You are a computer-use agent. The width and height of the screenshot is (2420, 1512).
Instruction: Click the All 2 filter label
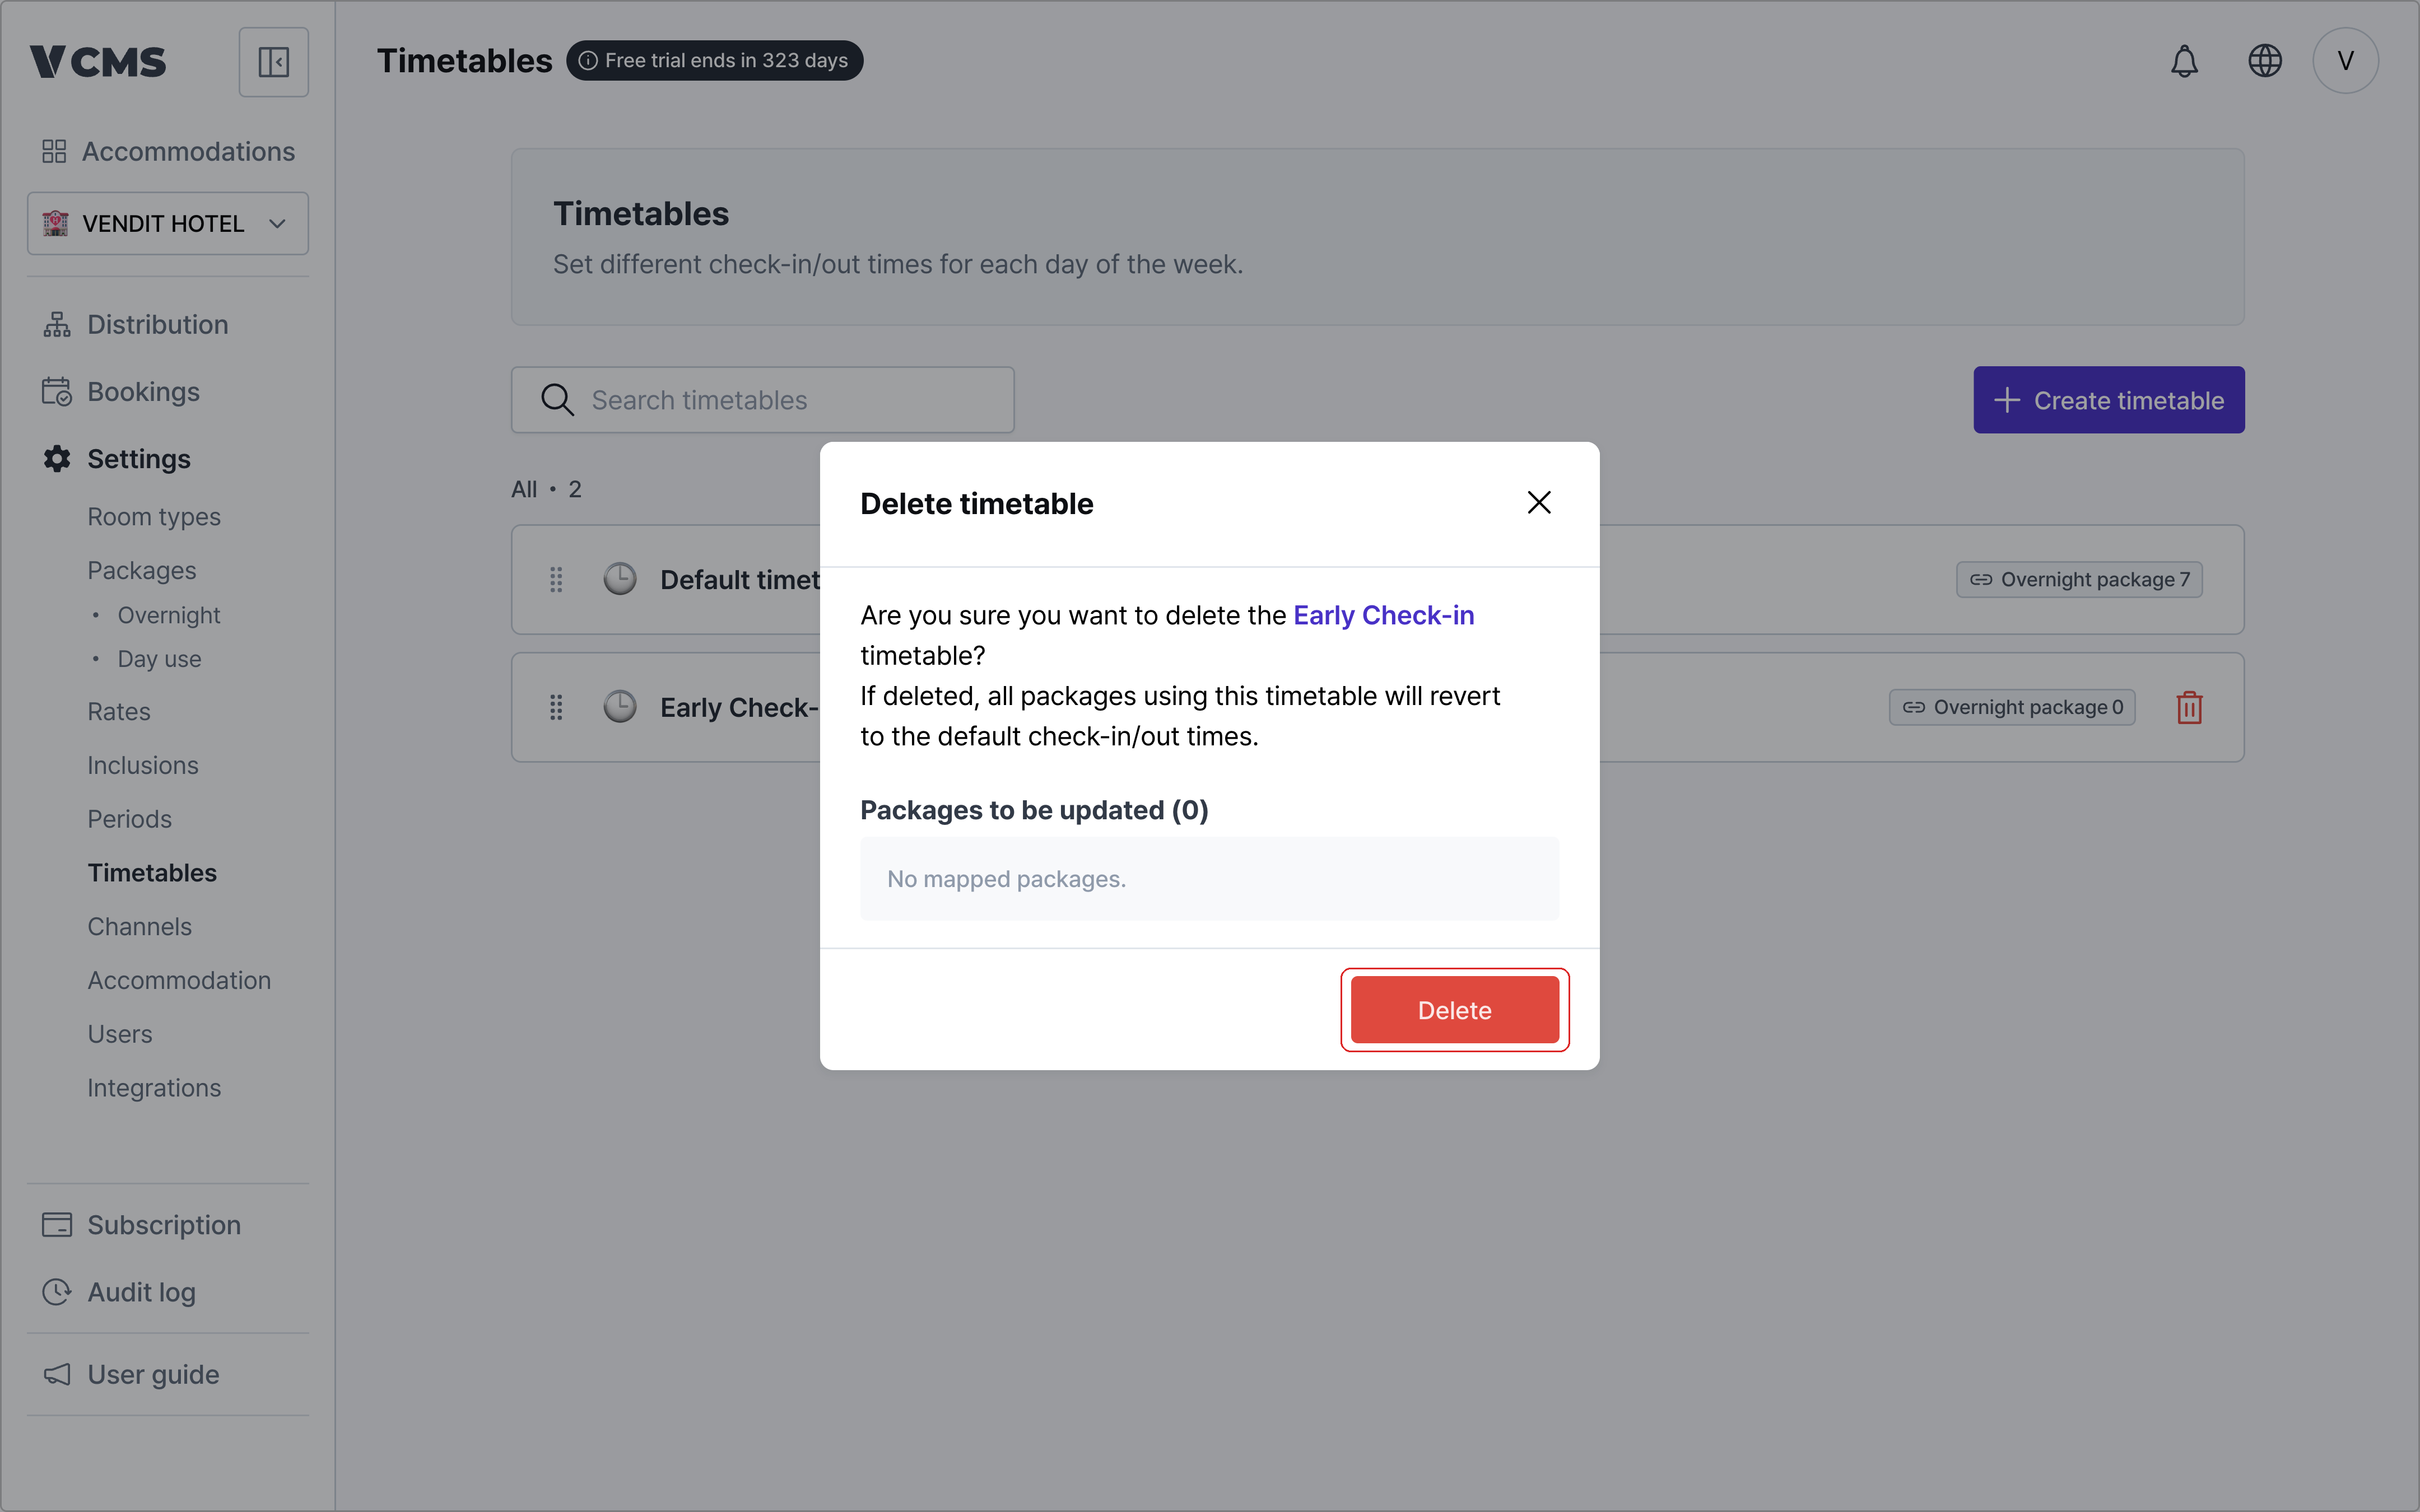(546, 489)
